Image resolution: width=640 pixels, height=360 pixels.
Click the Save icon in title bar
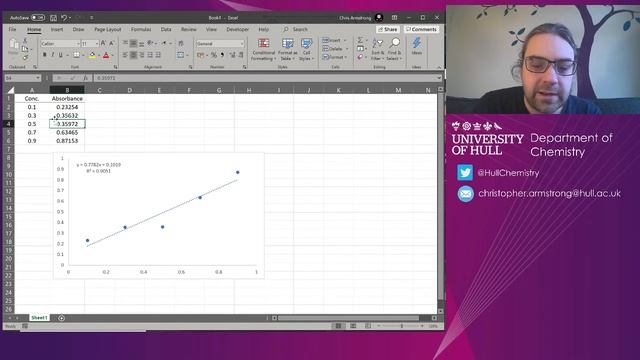[x=53, y=18]
